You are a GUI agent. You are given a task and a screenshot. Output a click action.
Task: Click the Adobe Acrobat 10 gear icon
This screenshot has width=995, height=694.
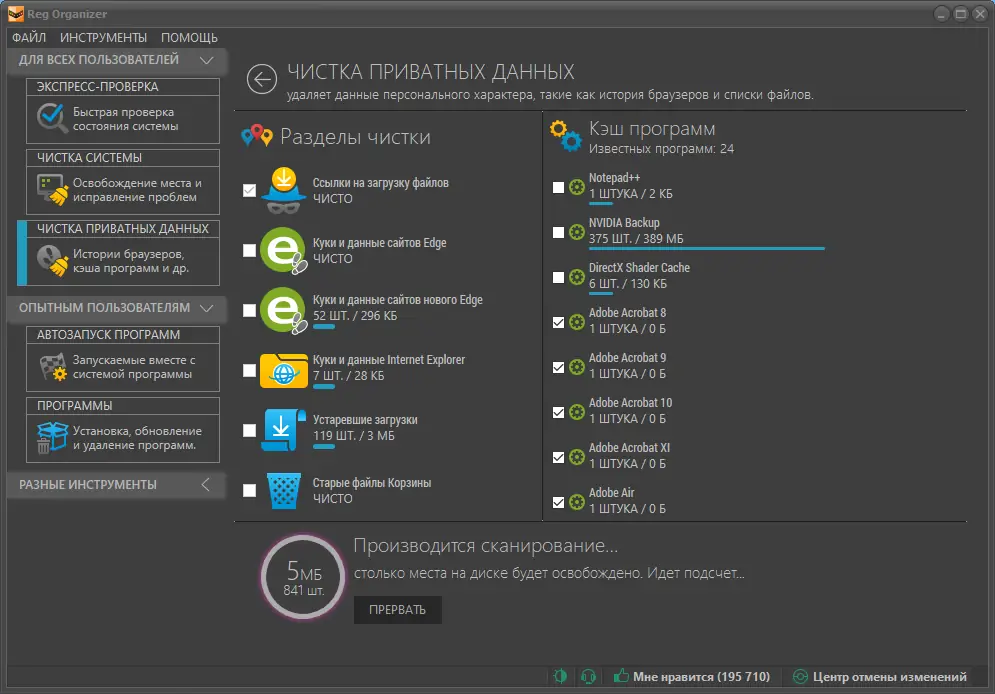(x=576, y=412)
